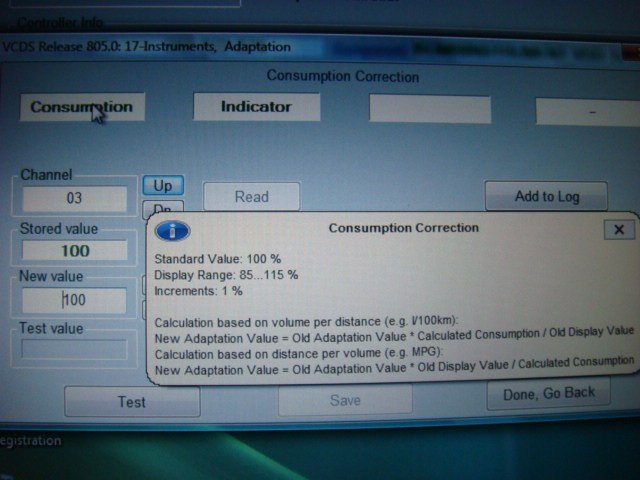Screen dimensions: 640x480
Task: Click the Save button
Action: (345, 400)
